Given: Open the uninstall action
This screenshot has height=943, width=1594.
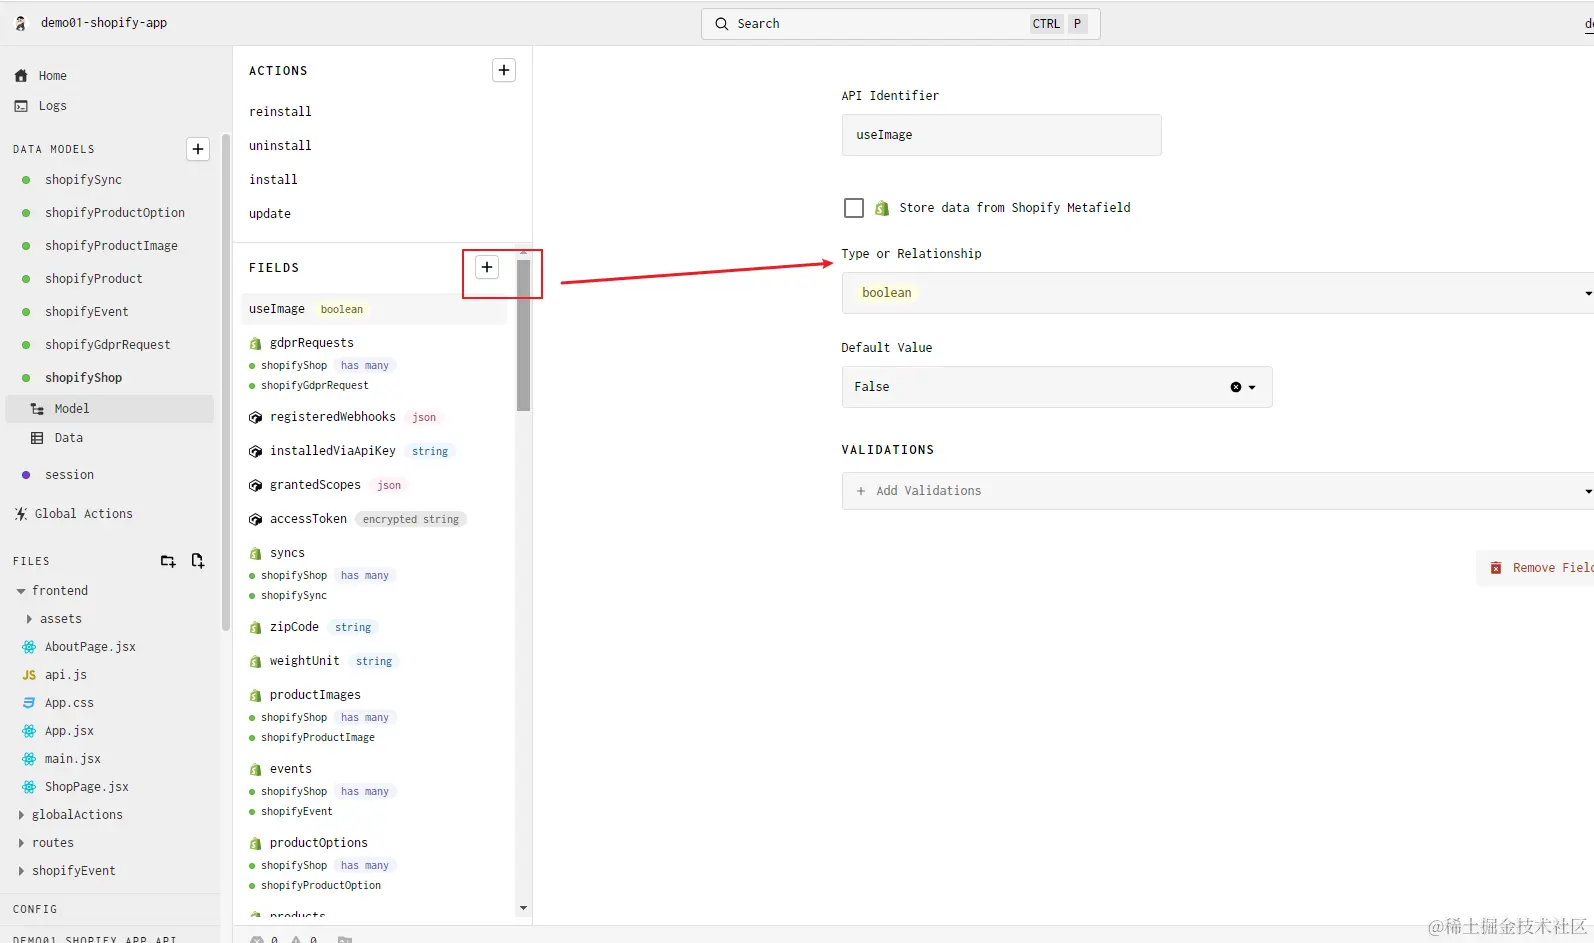Looking at the screenshot, I should 280,146.
